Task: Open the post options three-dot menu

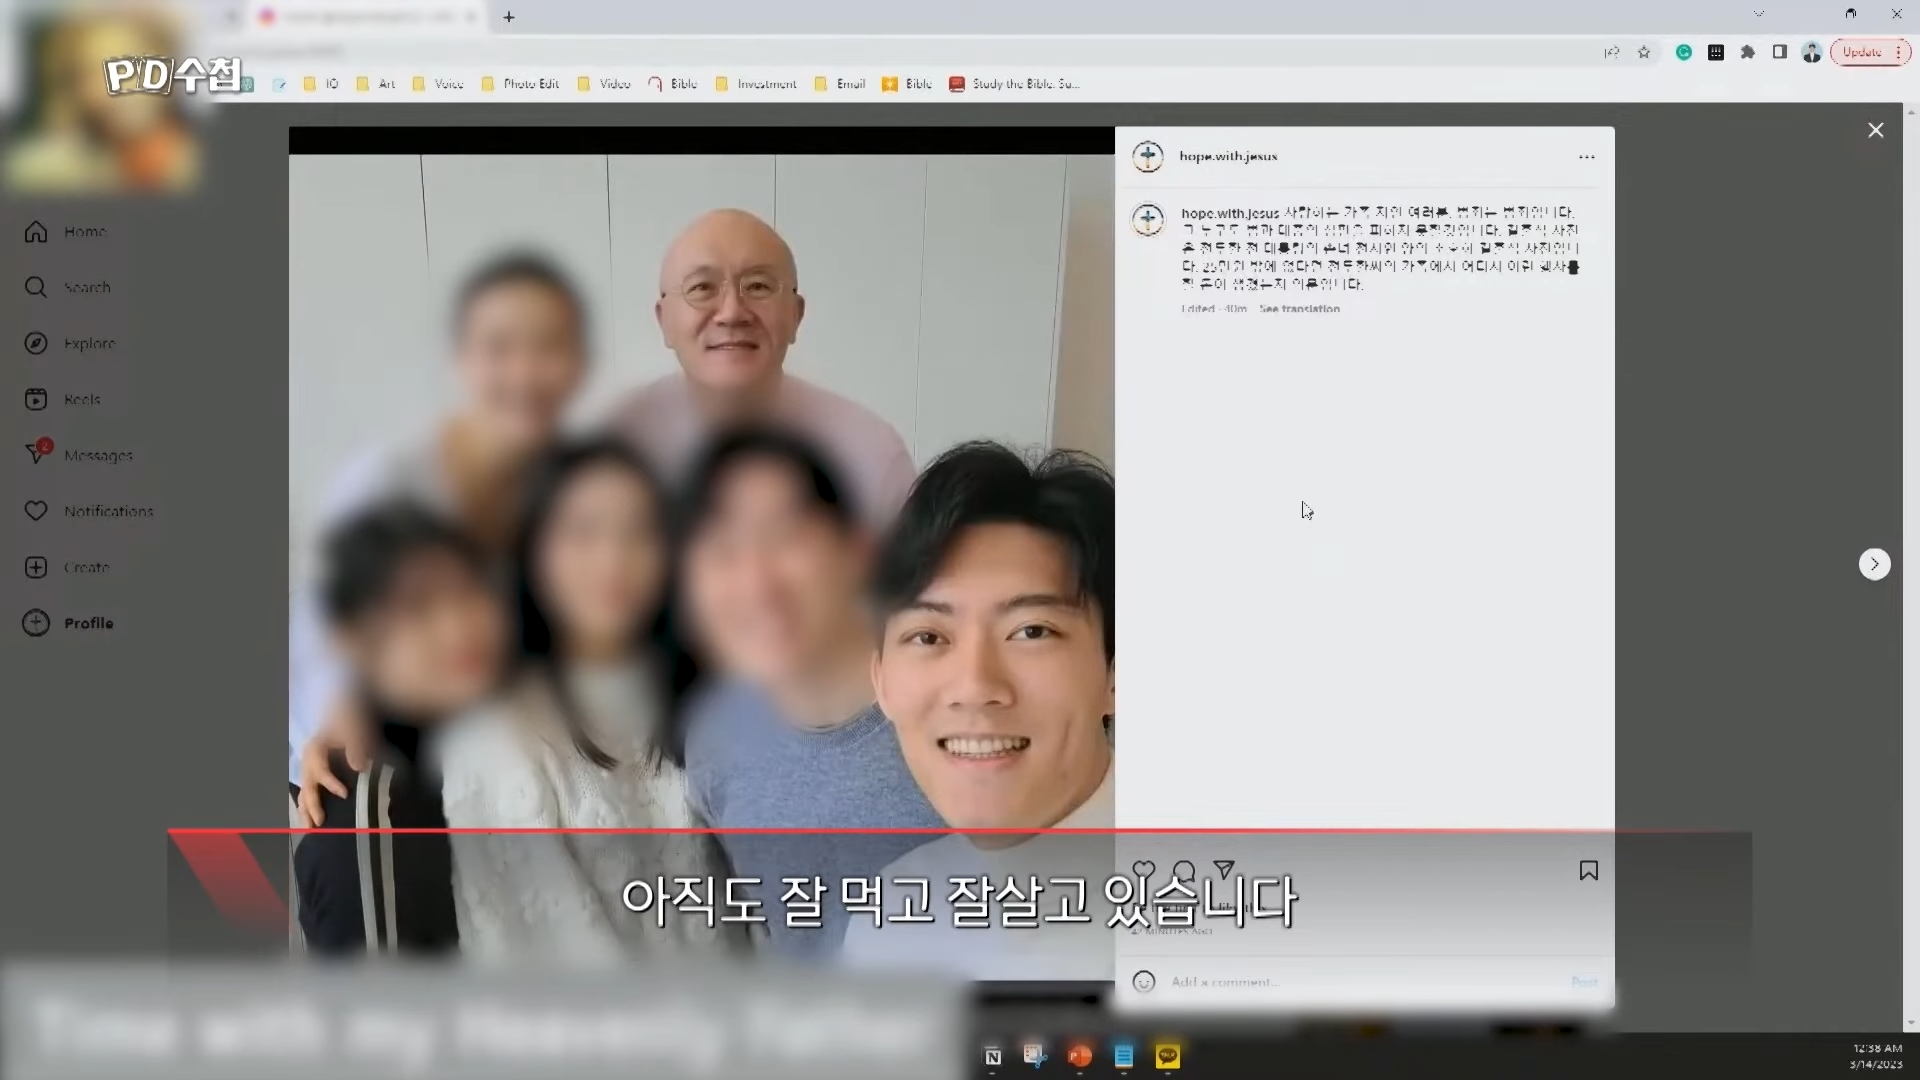Action: (1587, 157)
